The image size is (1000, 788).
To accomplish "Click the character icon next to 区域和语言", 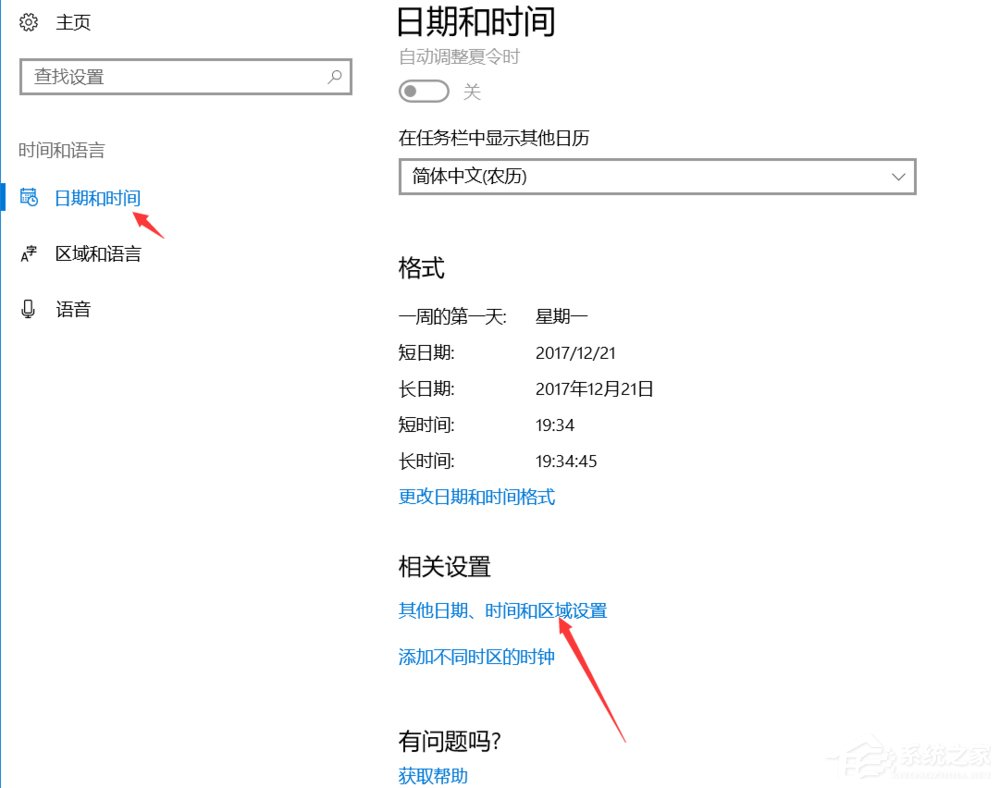I will tap(27, 253).
